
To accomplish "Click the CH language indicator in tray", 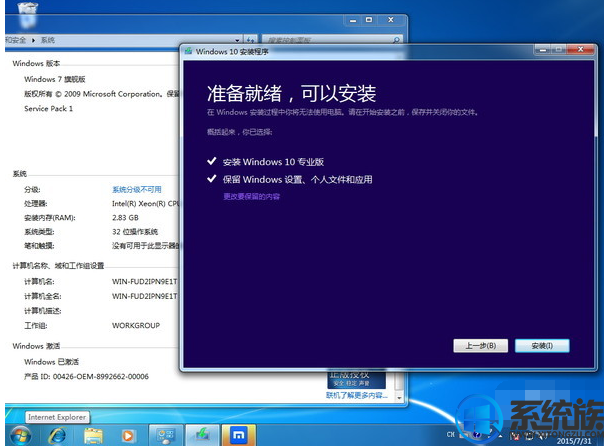I will tap(450, 435).
